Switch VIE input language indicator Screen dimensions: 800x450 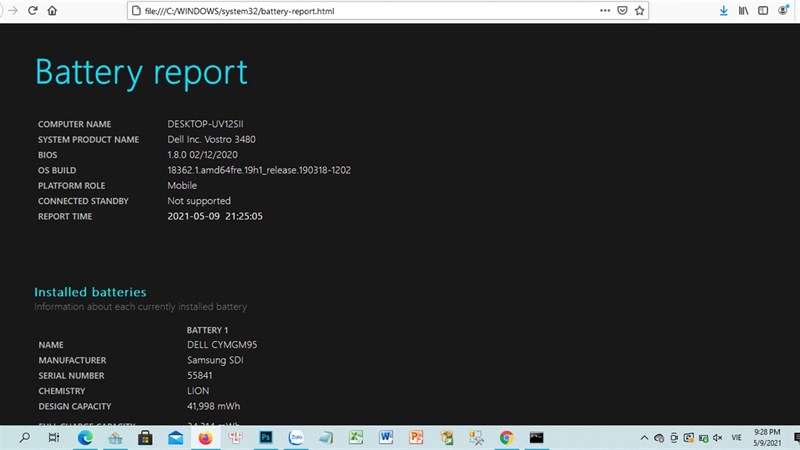[x=736, y=438]
